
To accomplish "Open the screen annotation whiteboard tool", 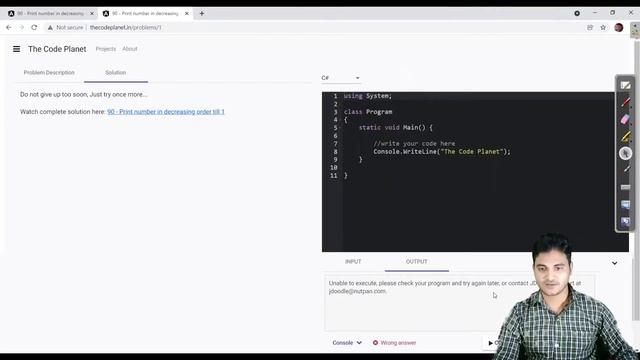I will 625,85.
